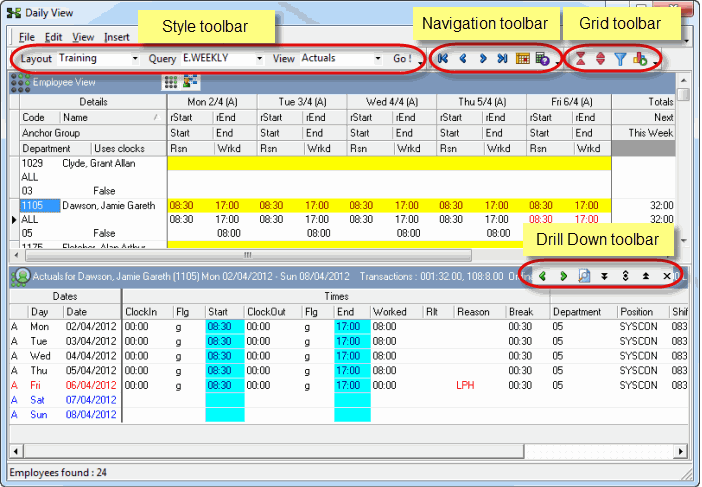Click the Go! button

point(402,59)
